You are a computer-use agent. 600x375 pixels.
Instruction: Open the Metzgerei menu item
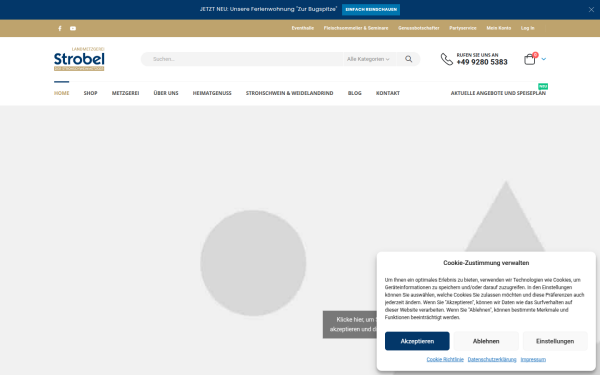click(x=125, y=93)
